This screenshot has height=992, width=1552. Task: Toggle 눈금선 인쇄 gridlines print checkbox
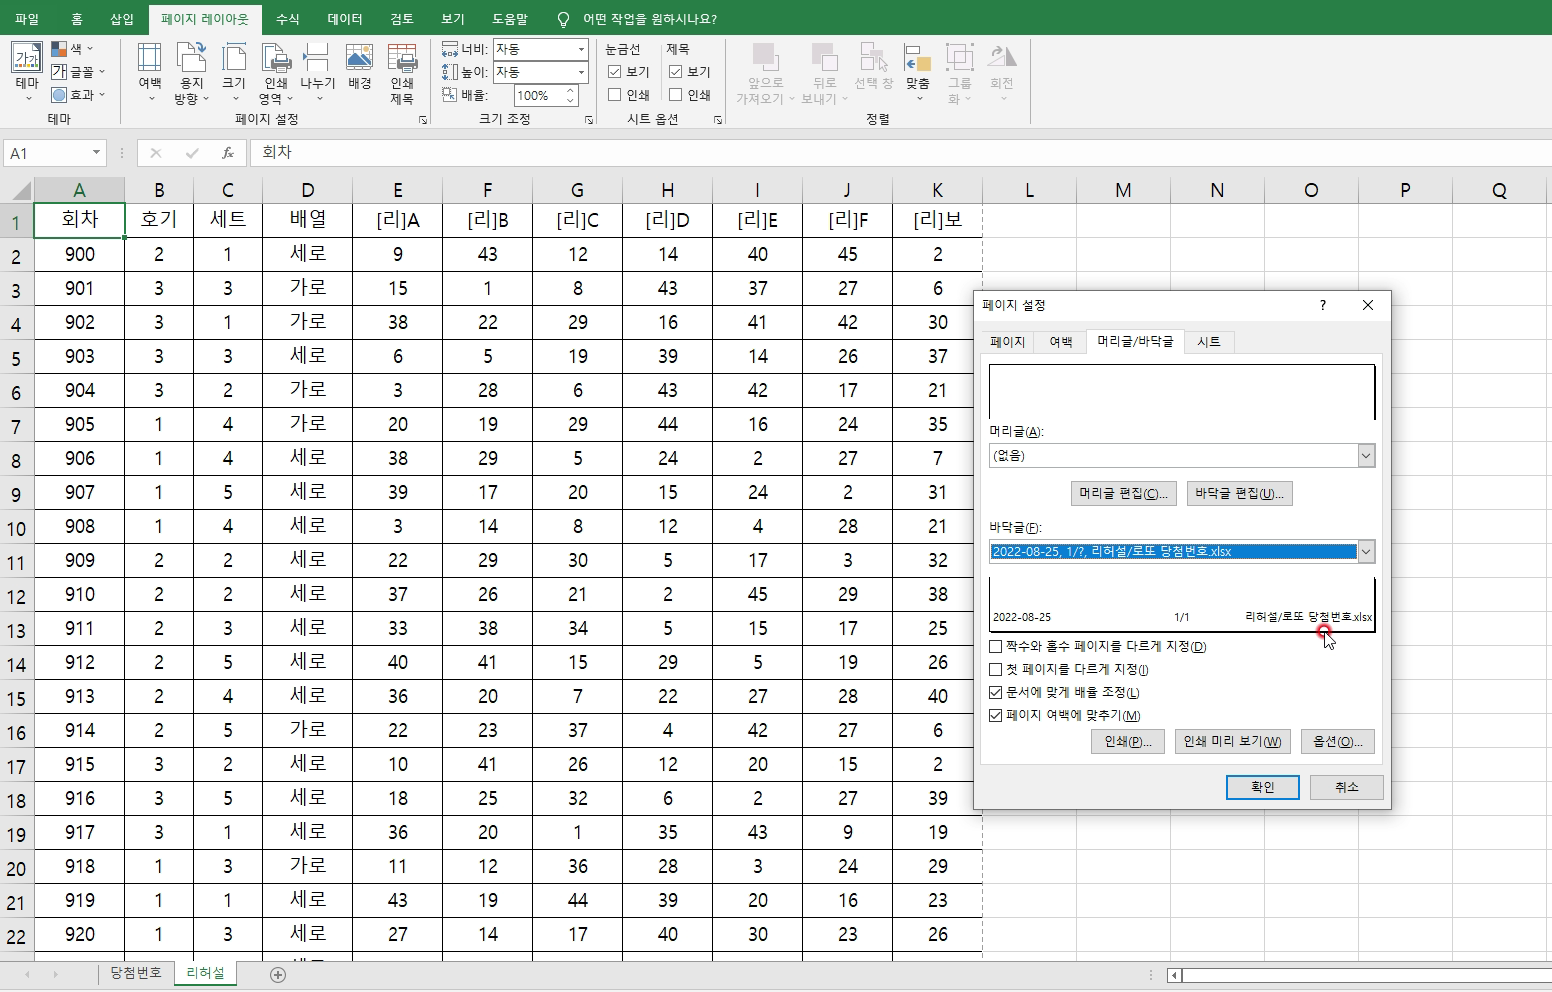click(x=615, y=95)
